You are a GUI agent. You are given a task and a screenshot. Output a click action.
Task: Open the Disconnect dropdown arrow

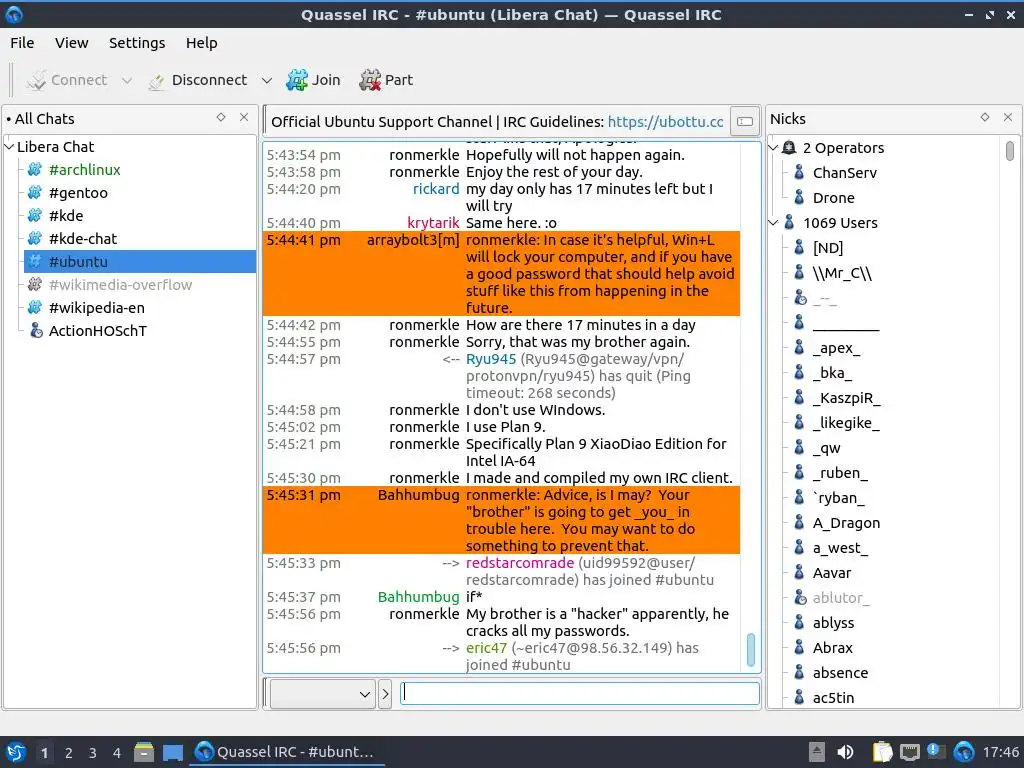pos(266,80)
